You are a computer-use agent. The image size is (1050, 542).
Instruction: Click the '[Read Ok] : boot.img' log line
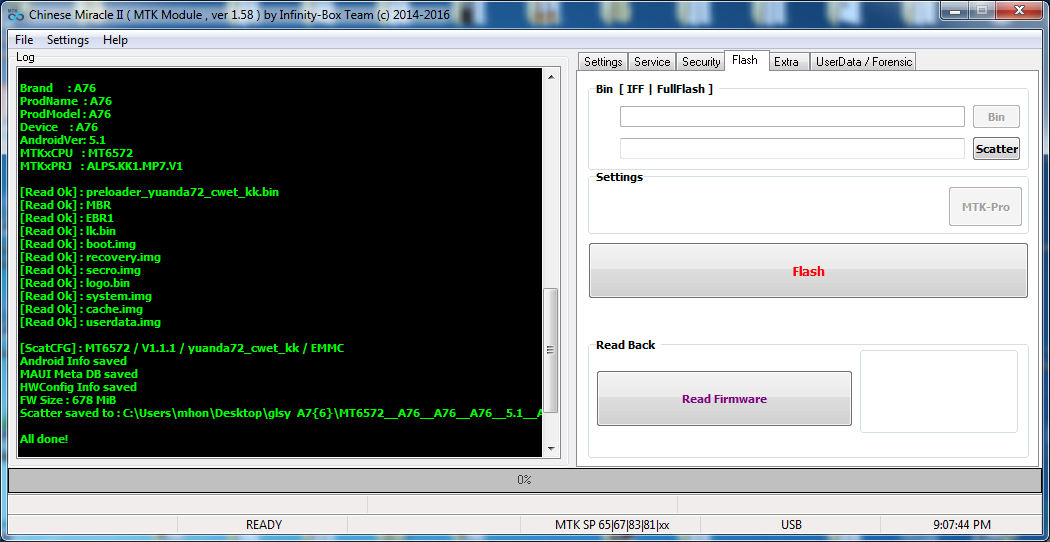78,244
